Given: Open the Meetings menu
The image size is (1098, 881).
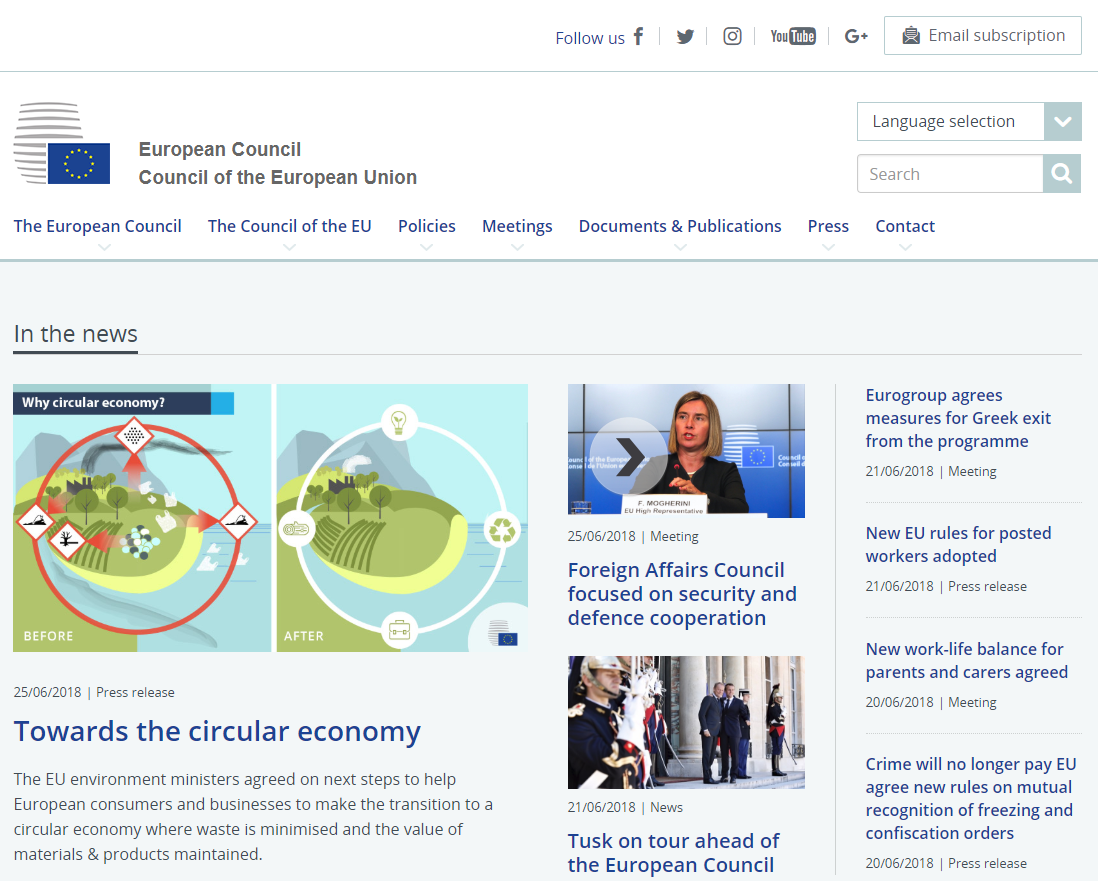Looking at the screenshot, I should [x=517, y=226].
